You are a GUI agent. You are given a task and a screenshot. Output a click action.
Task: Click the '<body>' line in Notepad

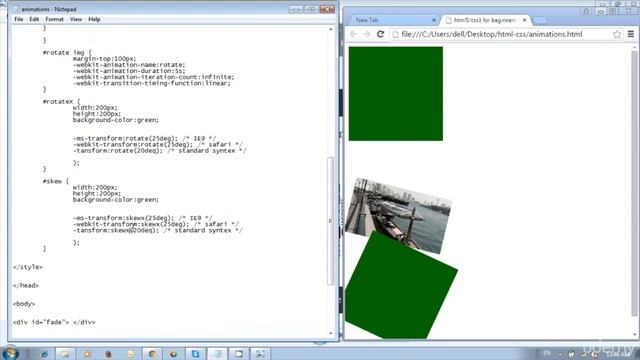pyautogui.click(x=24, y=304)
